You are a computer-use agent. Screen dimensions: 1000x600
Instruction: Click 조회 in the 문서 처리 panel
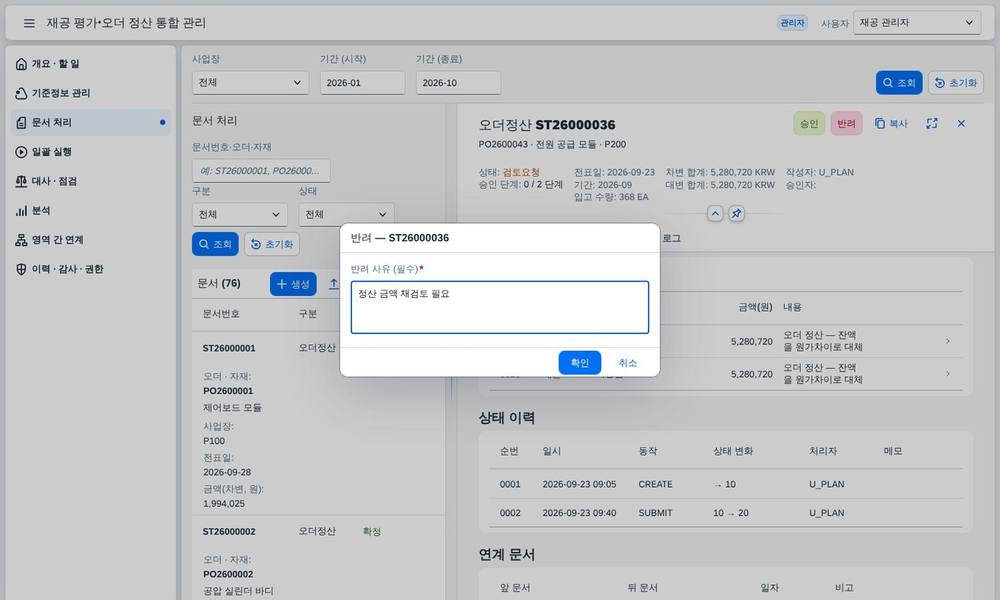215,244
